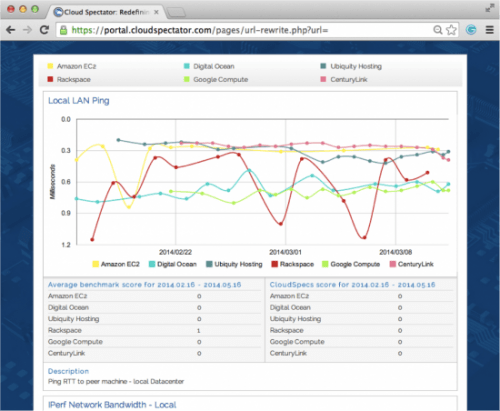Toggle Ubiquity Hosting series in chart legend

tap(234, 264)
